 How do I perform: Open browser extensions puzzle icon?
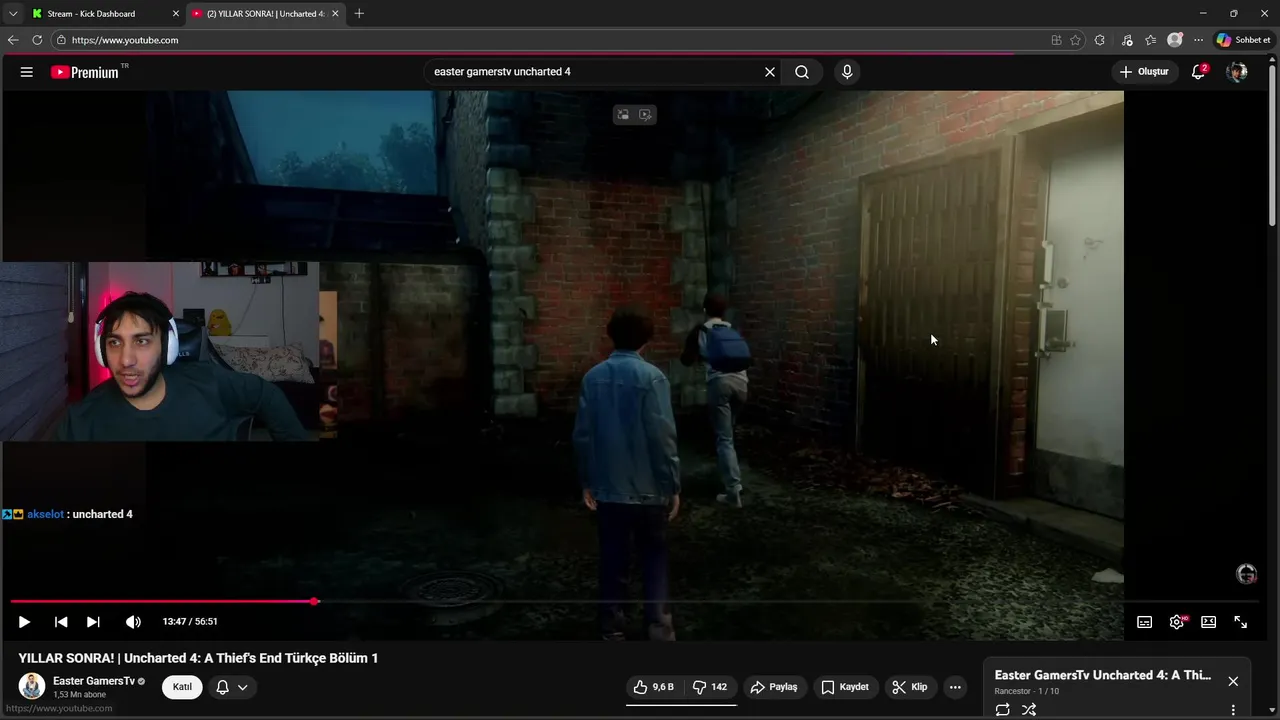tap(1100, 40)
